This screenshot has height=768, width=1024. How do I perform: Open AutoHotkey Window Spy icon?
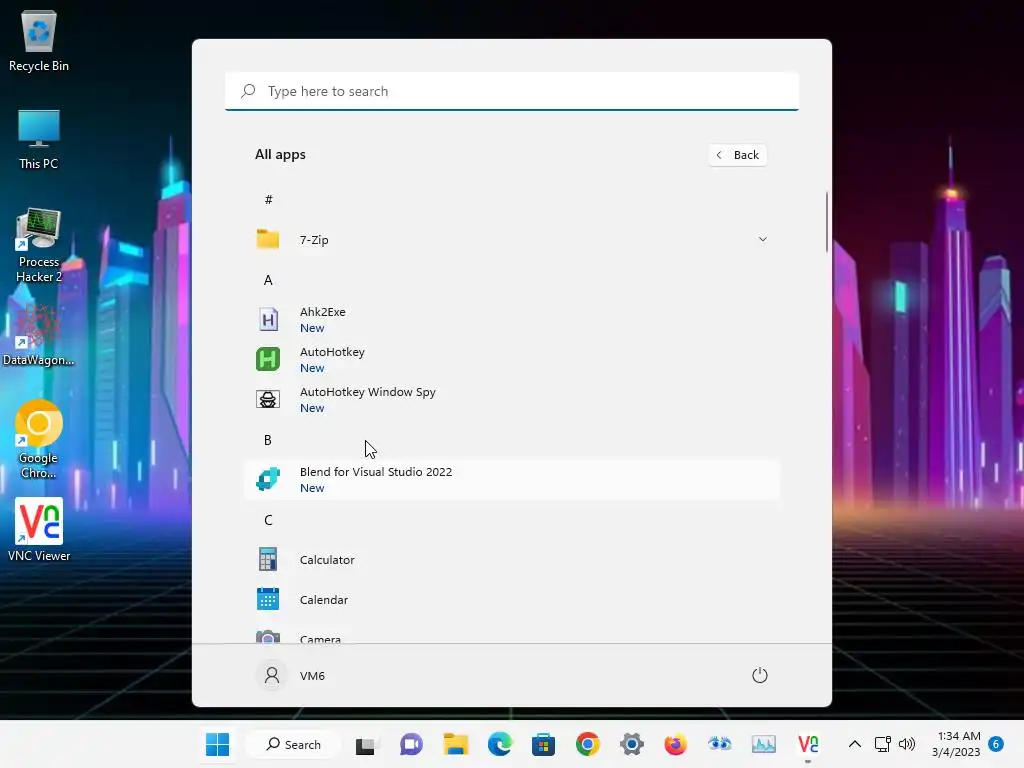point(268,399)
